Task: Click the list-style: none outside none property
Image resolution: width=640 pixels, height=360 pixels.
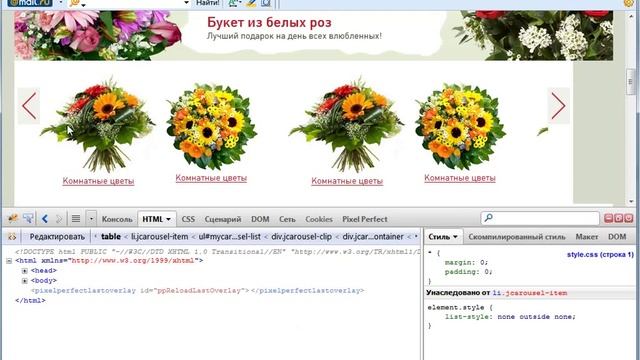Action: 510,317
